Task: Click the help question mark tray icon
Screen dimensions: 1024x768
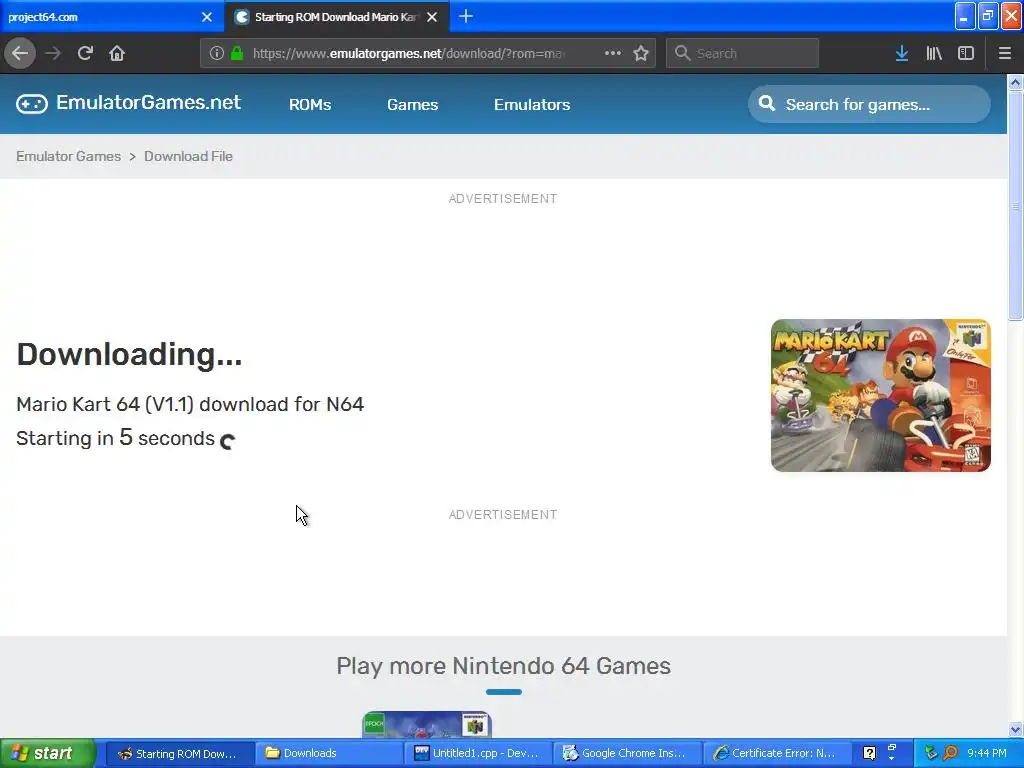Action: click(x=869, y=753)
